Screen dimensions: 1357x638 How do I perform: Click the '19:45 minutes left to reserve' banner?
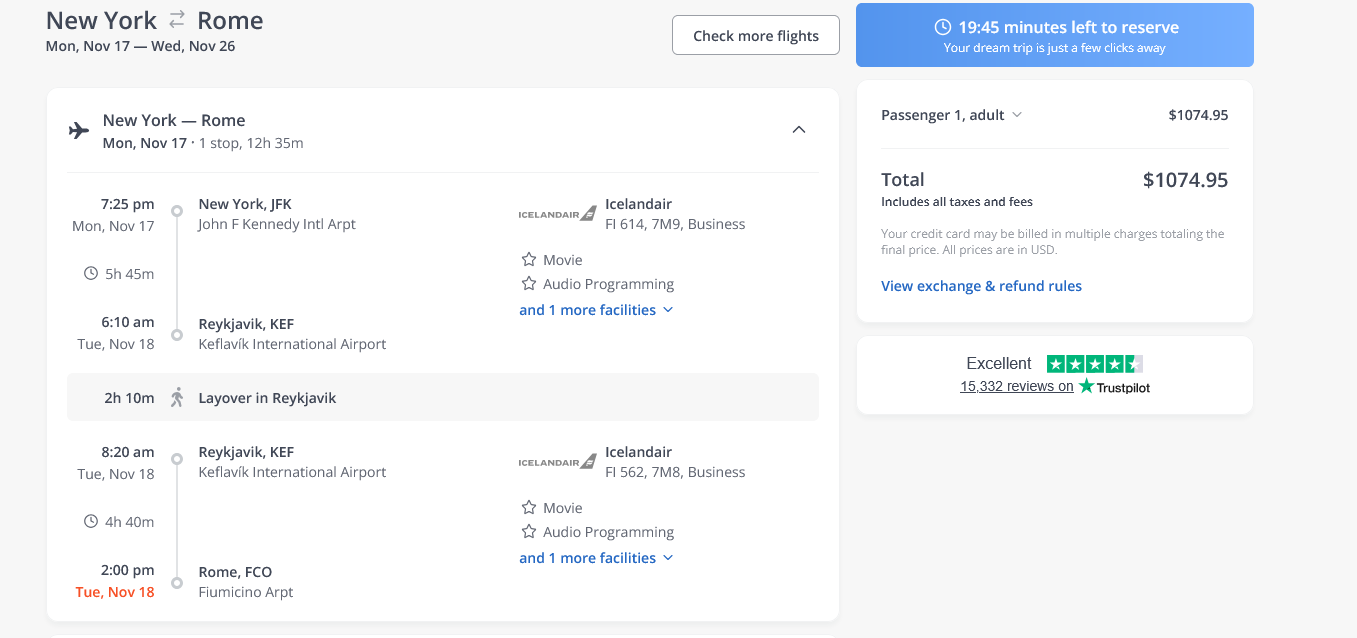coord(1054,35)
